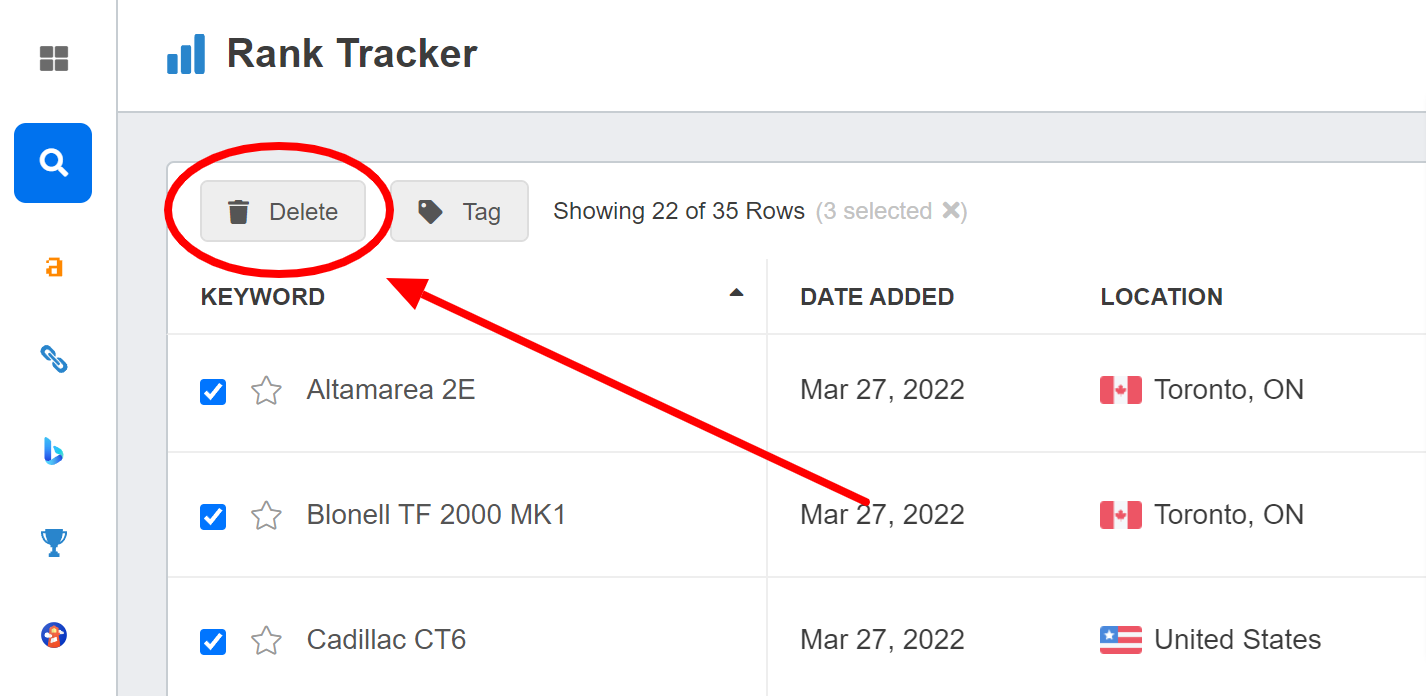Uncheck the Altamarea 2E keyword row
The image size is (1426, 696).
212,392
